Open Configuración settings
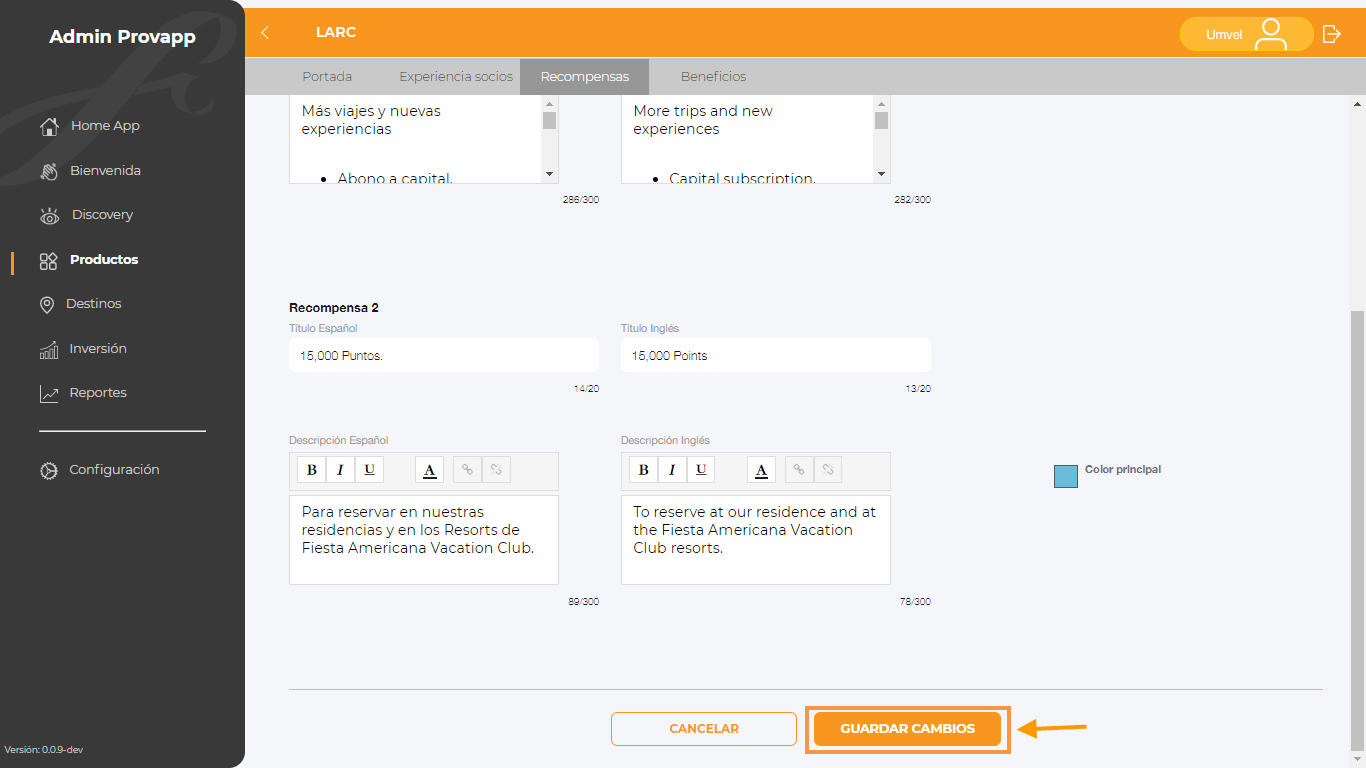 (x=99, y=470)
